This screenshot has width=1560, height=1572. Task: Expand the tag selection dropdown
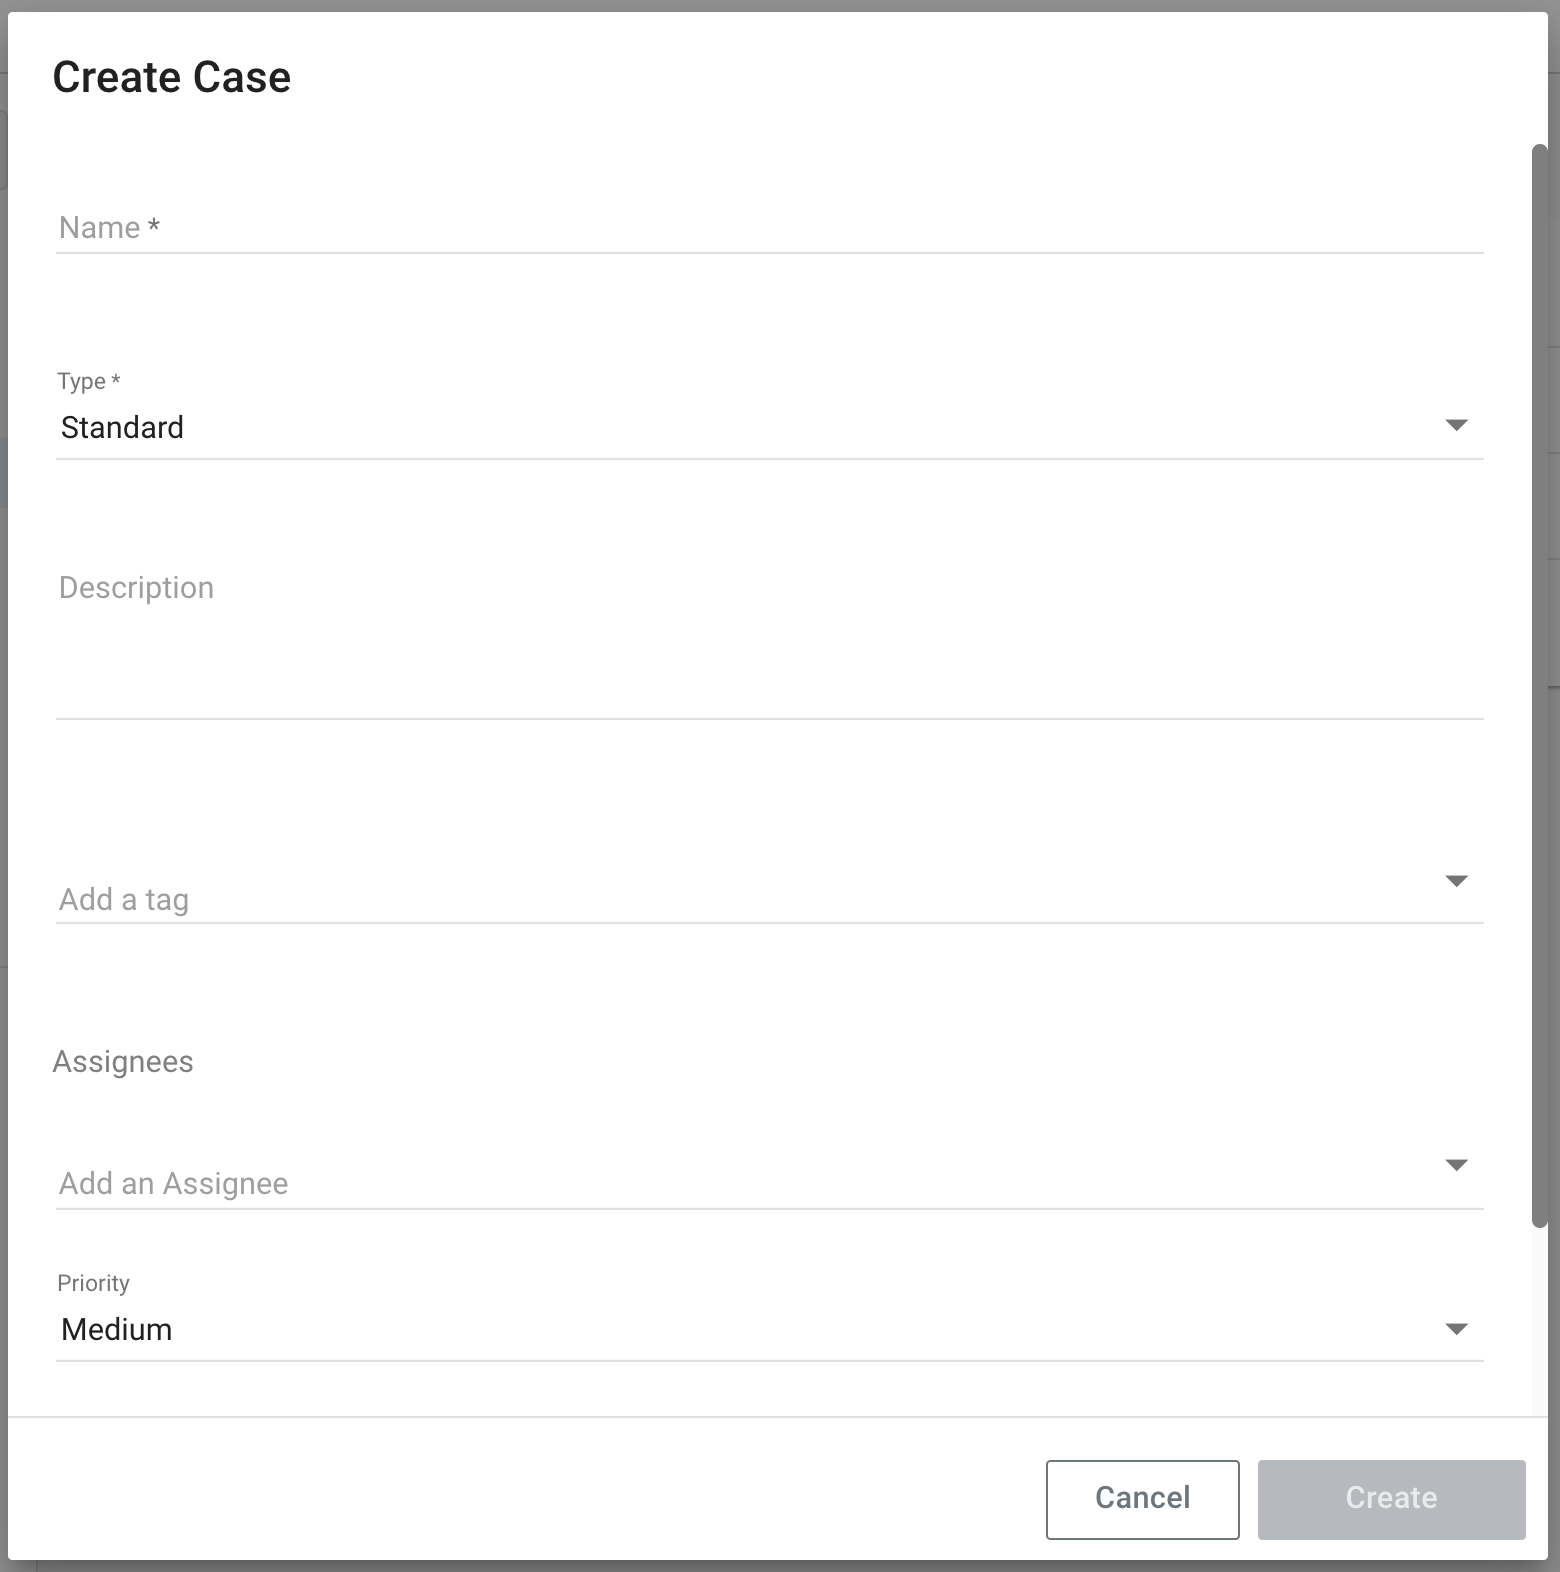pyautogui.click(x=700, y=898)
